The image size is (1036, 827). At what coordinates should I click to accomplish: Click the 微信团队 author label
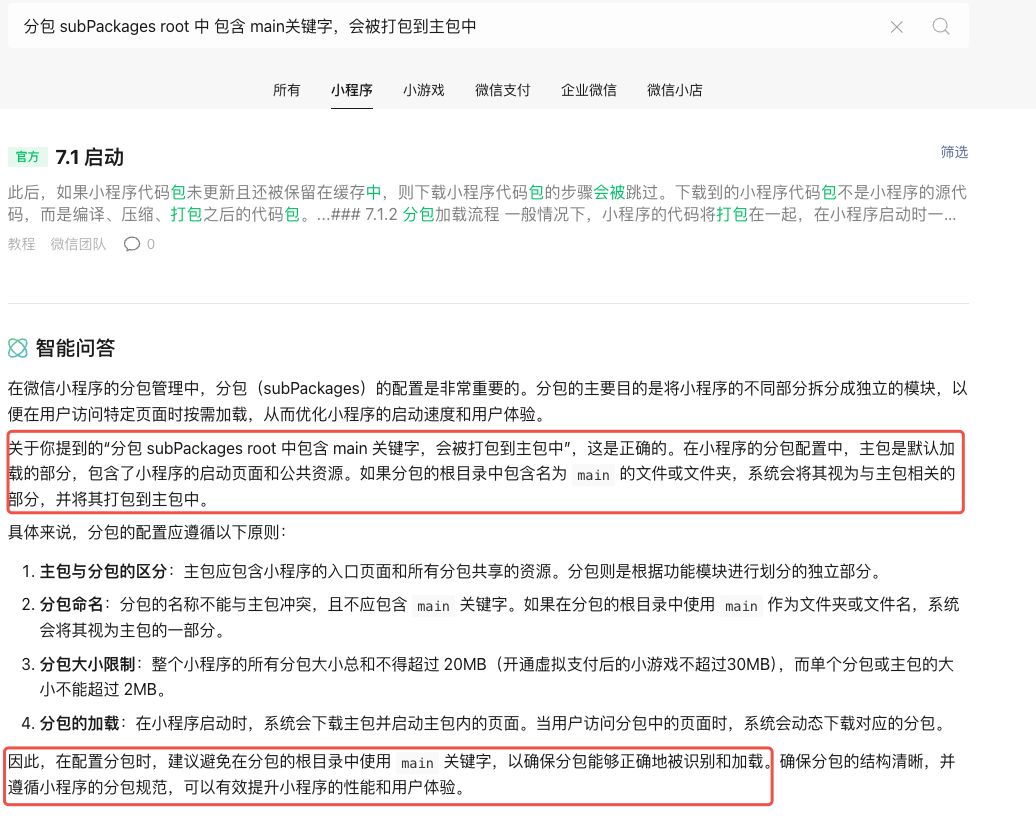[78, 244]
